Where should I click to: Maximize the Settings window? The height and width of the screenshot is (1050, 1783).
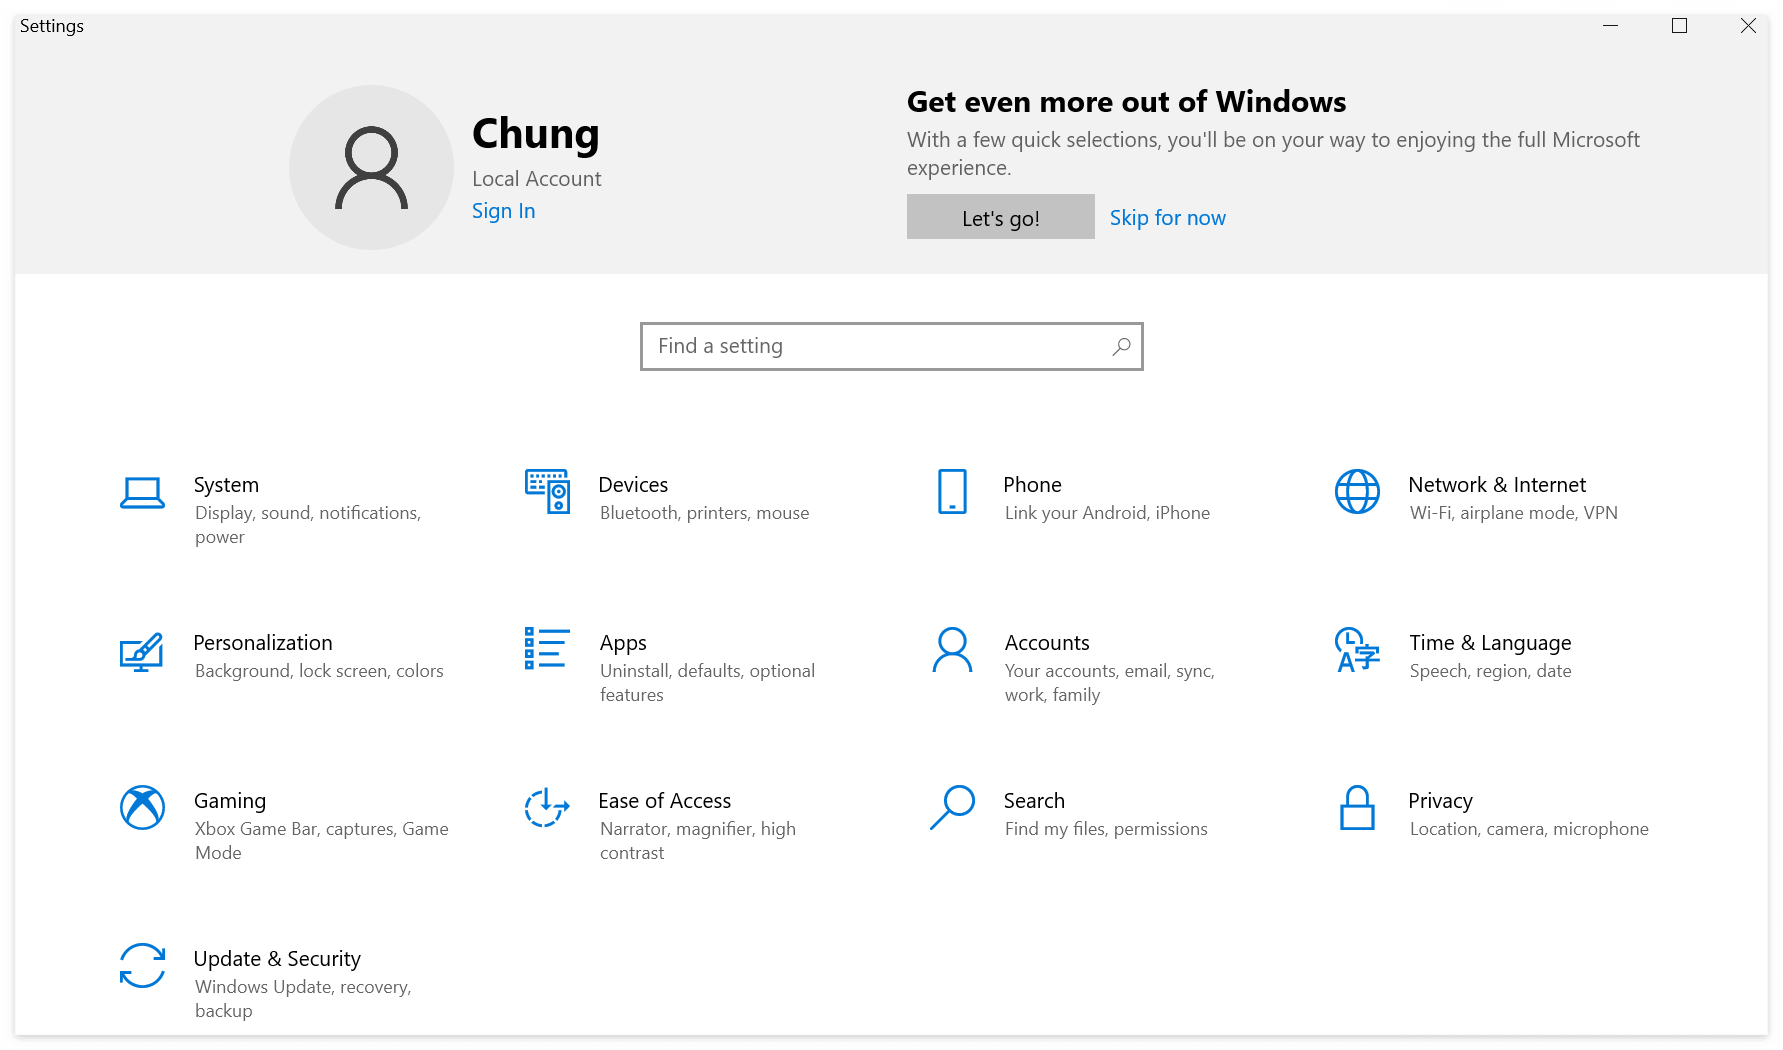pos(1679,26)
